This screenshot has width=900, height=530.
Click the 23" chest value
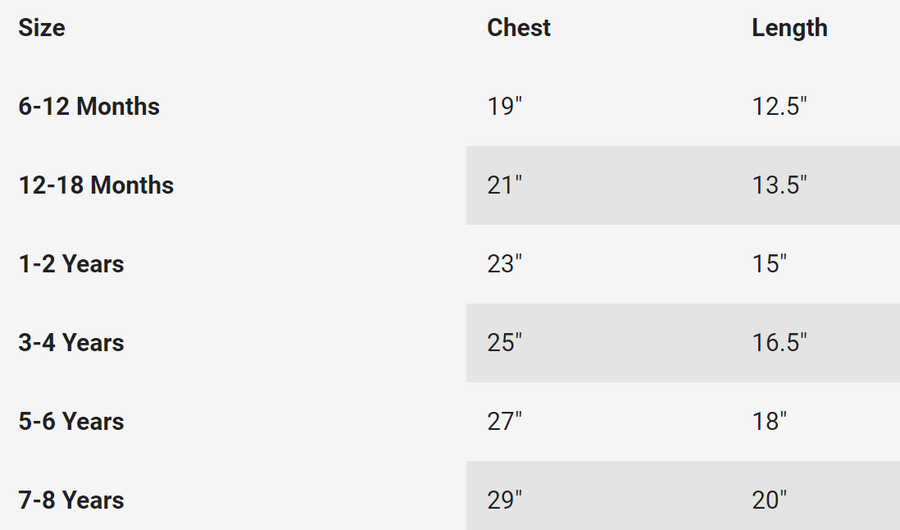[505, 264]
